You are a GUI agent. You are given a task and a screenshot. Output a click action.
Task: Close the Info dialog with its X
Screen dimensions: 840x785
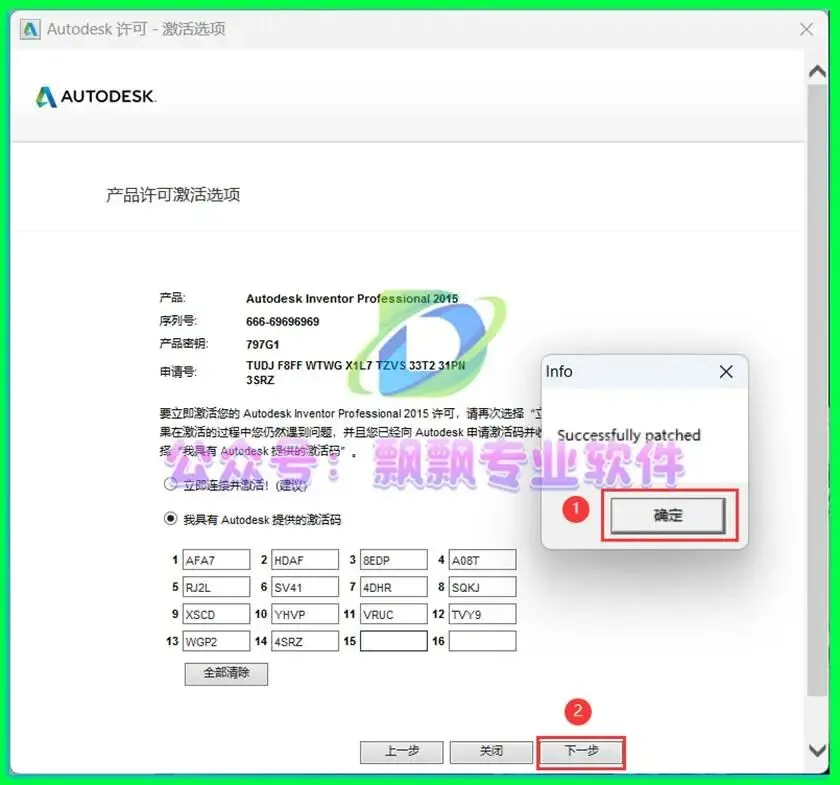(x=726, y=371)
